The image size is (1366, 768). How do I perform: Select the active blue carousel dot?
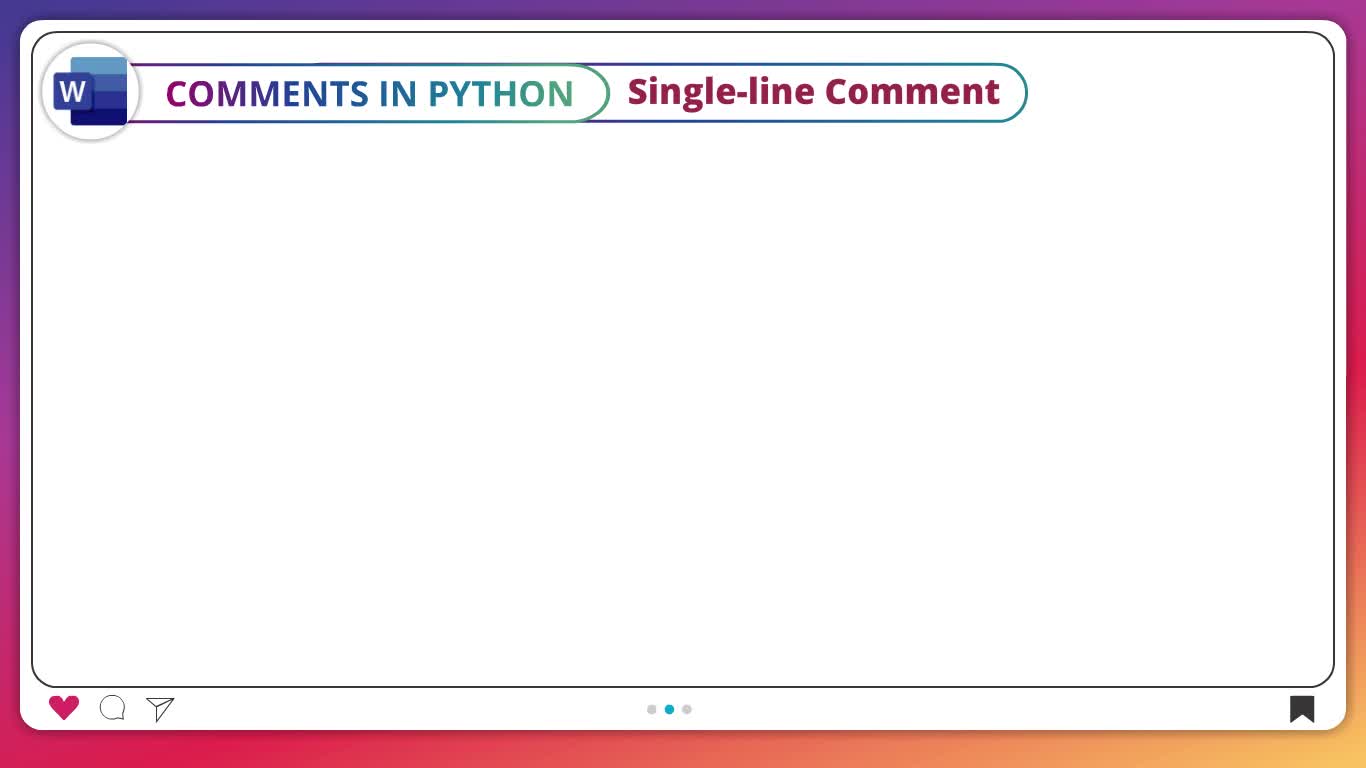[669, 709]
